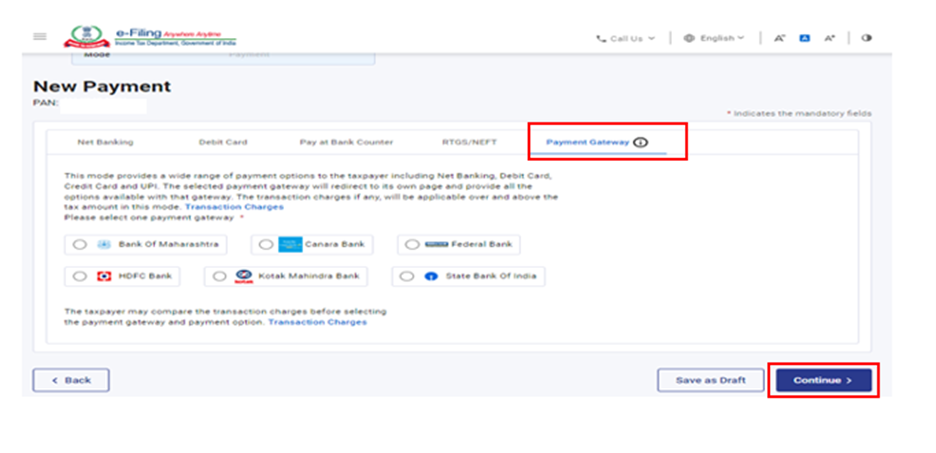
Task: Open the hamburger navigation menu
Action: point(39,37)
